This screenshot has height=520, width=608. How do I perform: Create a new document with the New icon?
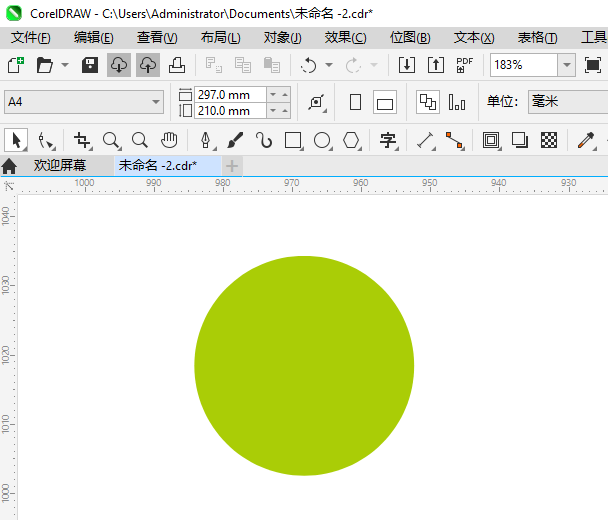click(x=16, y=65)
